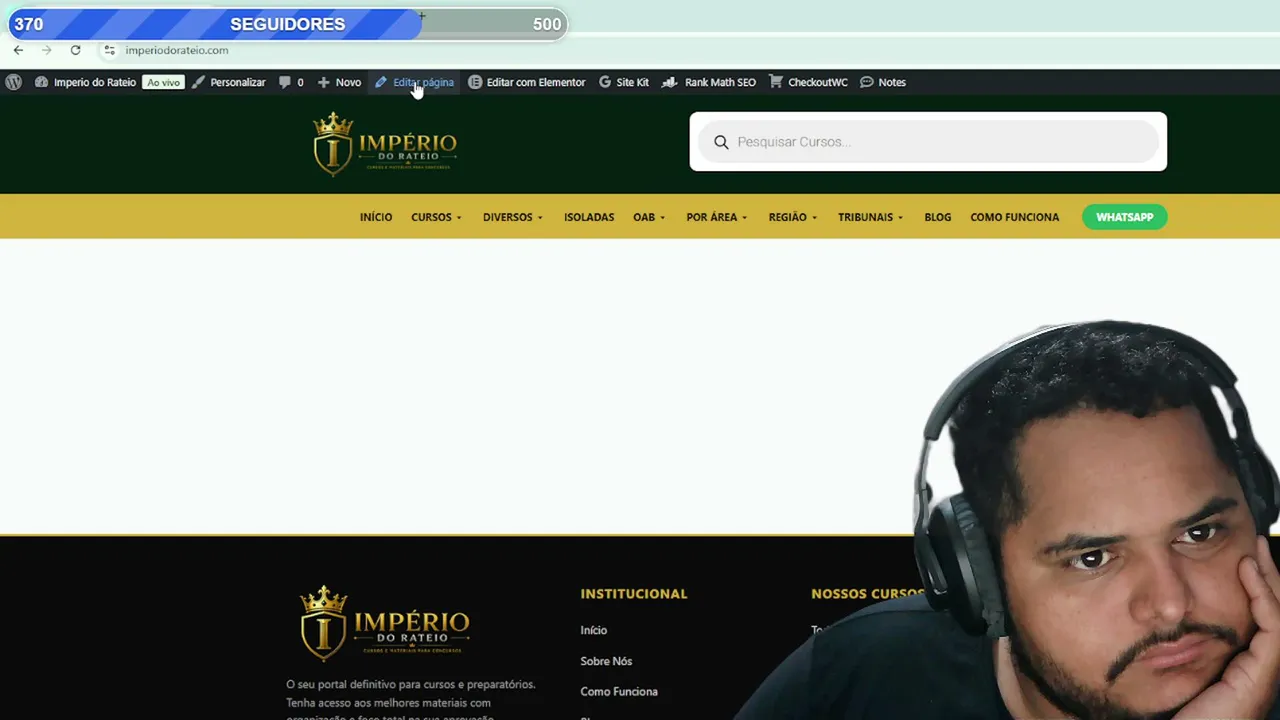
Task: Click the magnifier icon in the search box
Action: click(x=721, y=142)
